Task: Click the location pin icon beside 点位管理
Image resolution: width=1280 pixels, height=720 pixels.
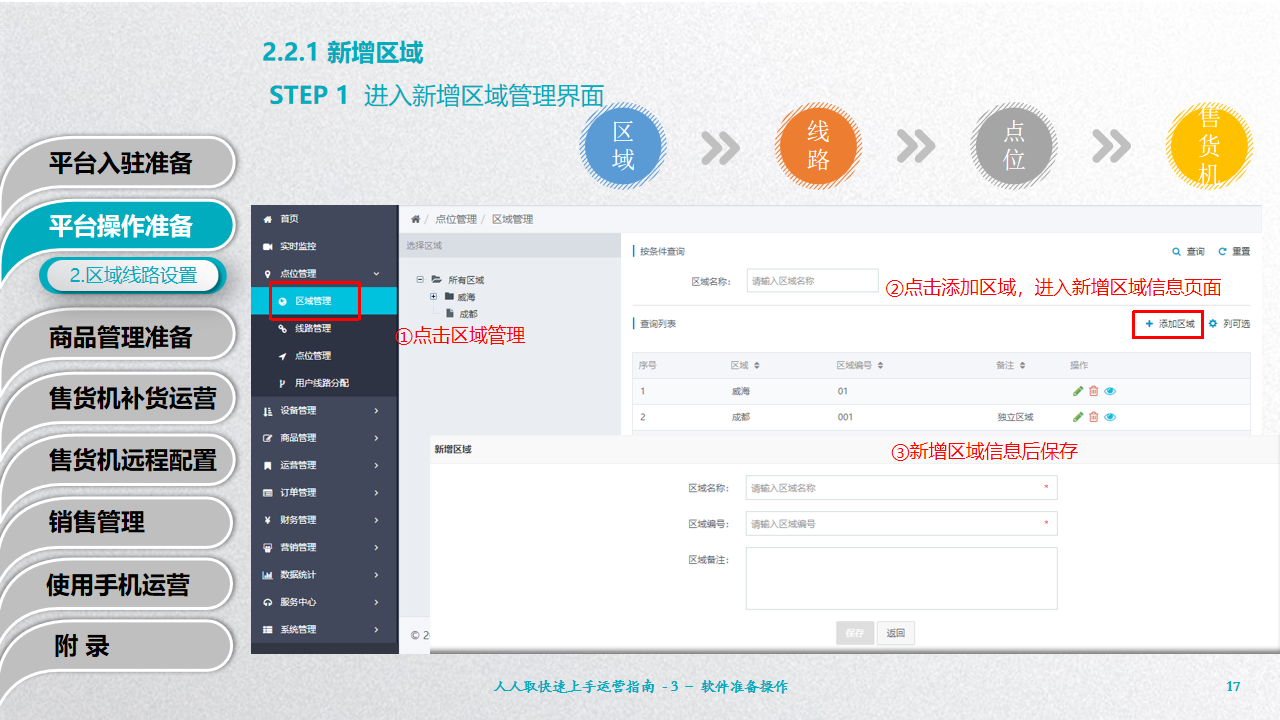Action: 267,273
